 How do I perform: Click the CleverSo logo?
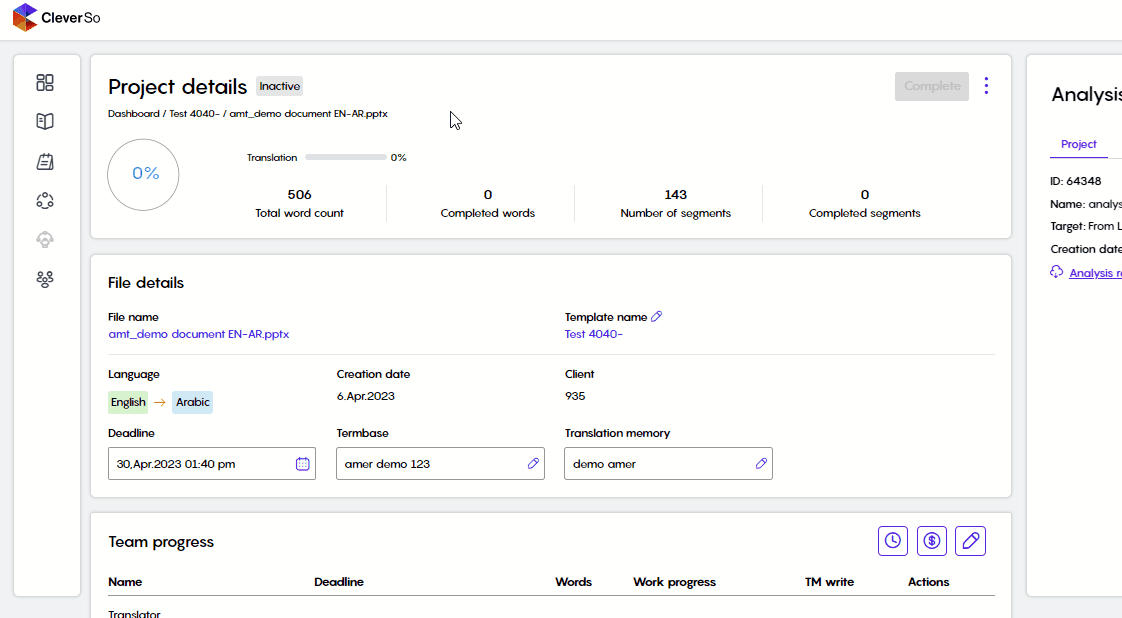pyautogui.click(x=57, y=17)
